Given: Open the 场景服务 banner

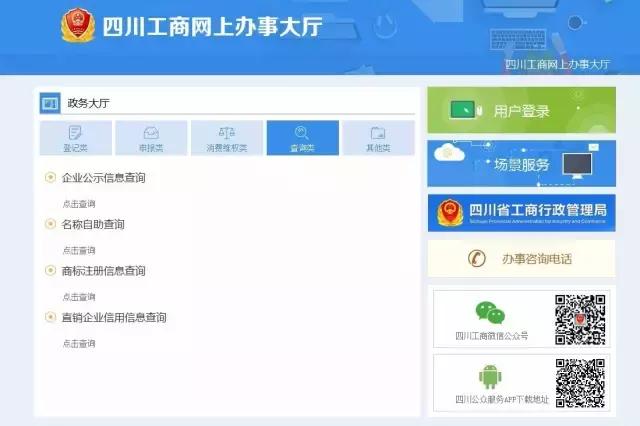Looking at the screenshot, I should click(x=521, y=164).
